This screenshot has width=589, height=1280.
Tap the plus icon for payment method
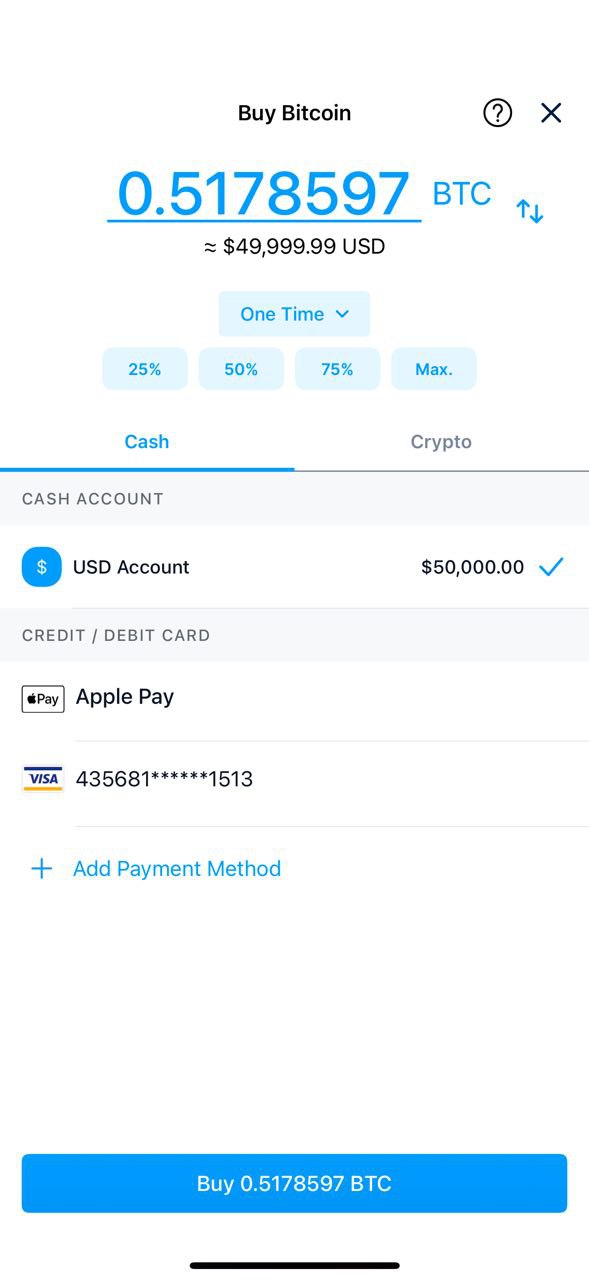41,869
